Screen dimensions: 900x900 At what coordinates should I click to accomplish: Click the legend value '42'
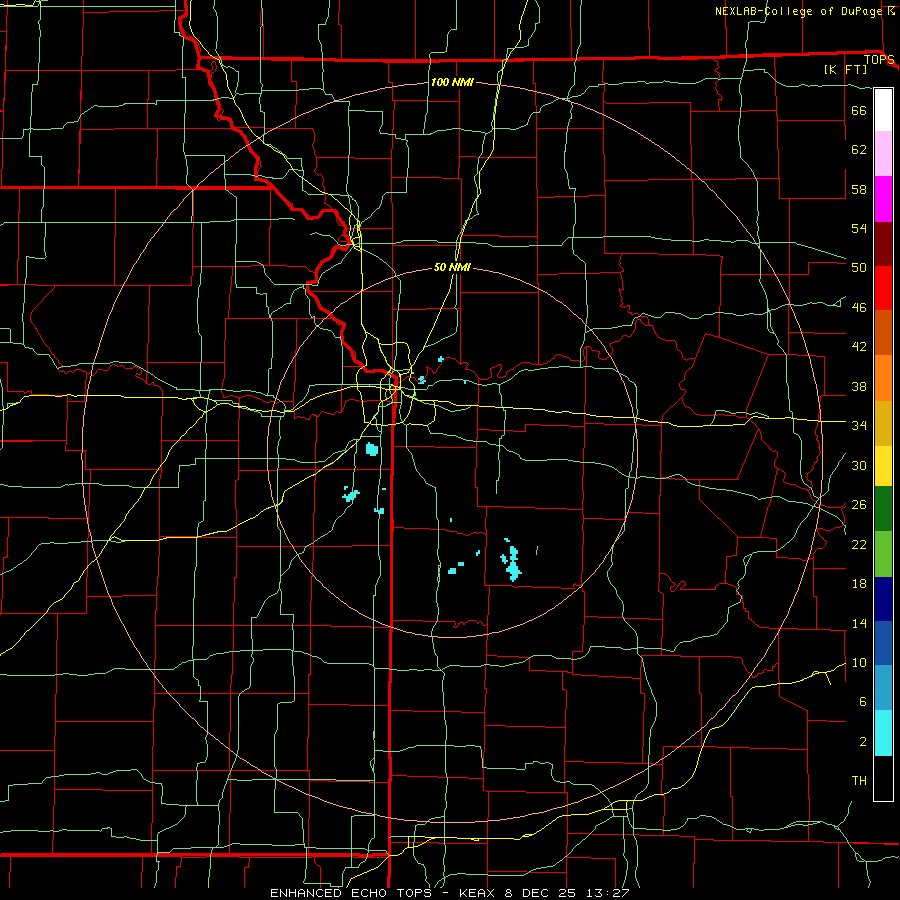pyautogui.click(x=859, y=346)
